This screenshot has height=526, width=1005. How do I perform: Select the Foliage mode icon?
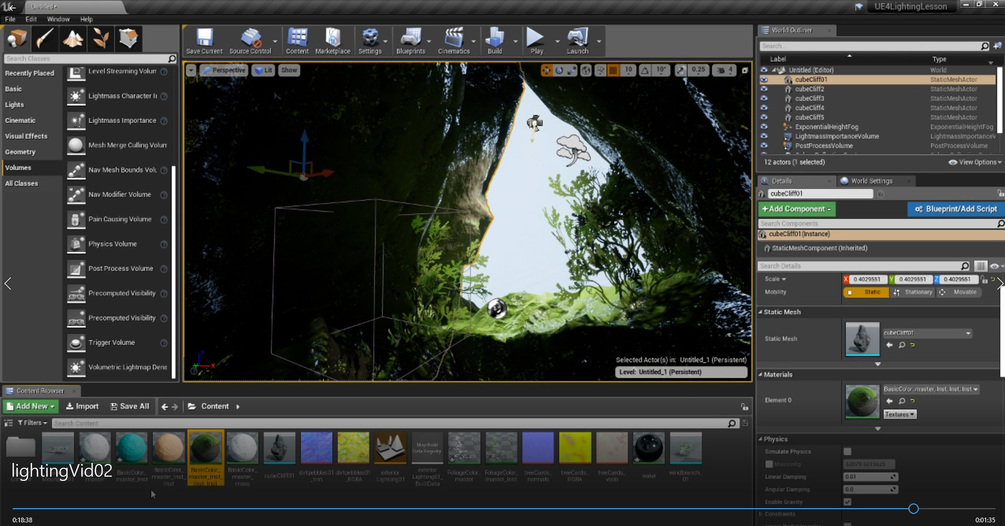pyautogui.click(x=100, y=39)
